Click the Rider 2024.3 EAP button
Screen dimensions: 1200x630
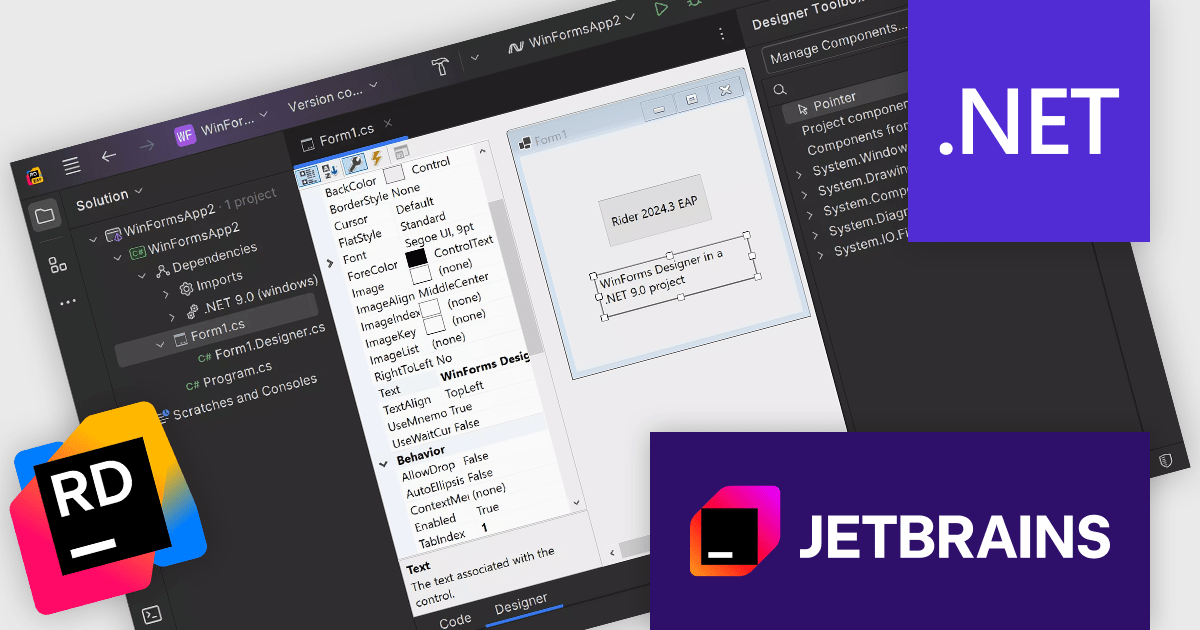(654, 209)
